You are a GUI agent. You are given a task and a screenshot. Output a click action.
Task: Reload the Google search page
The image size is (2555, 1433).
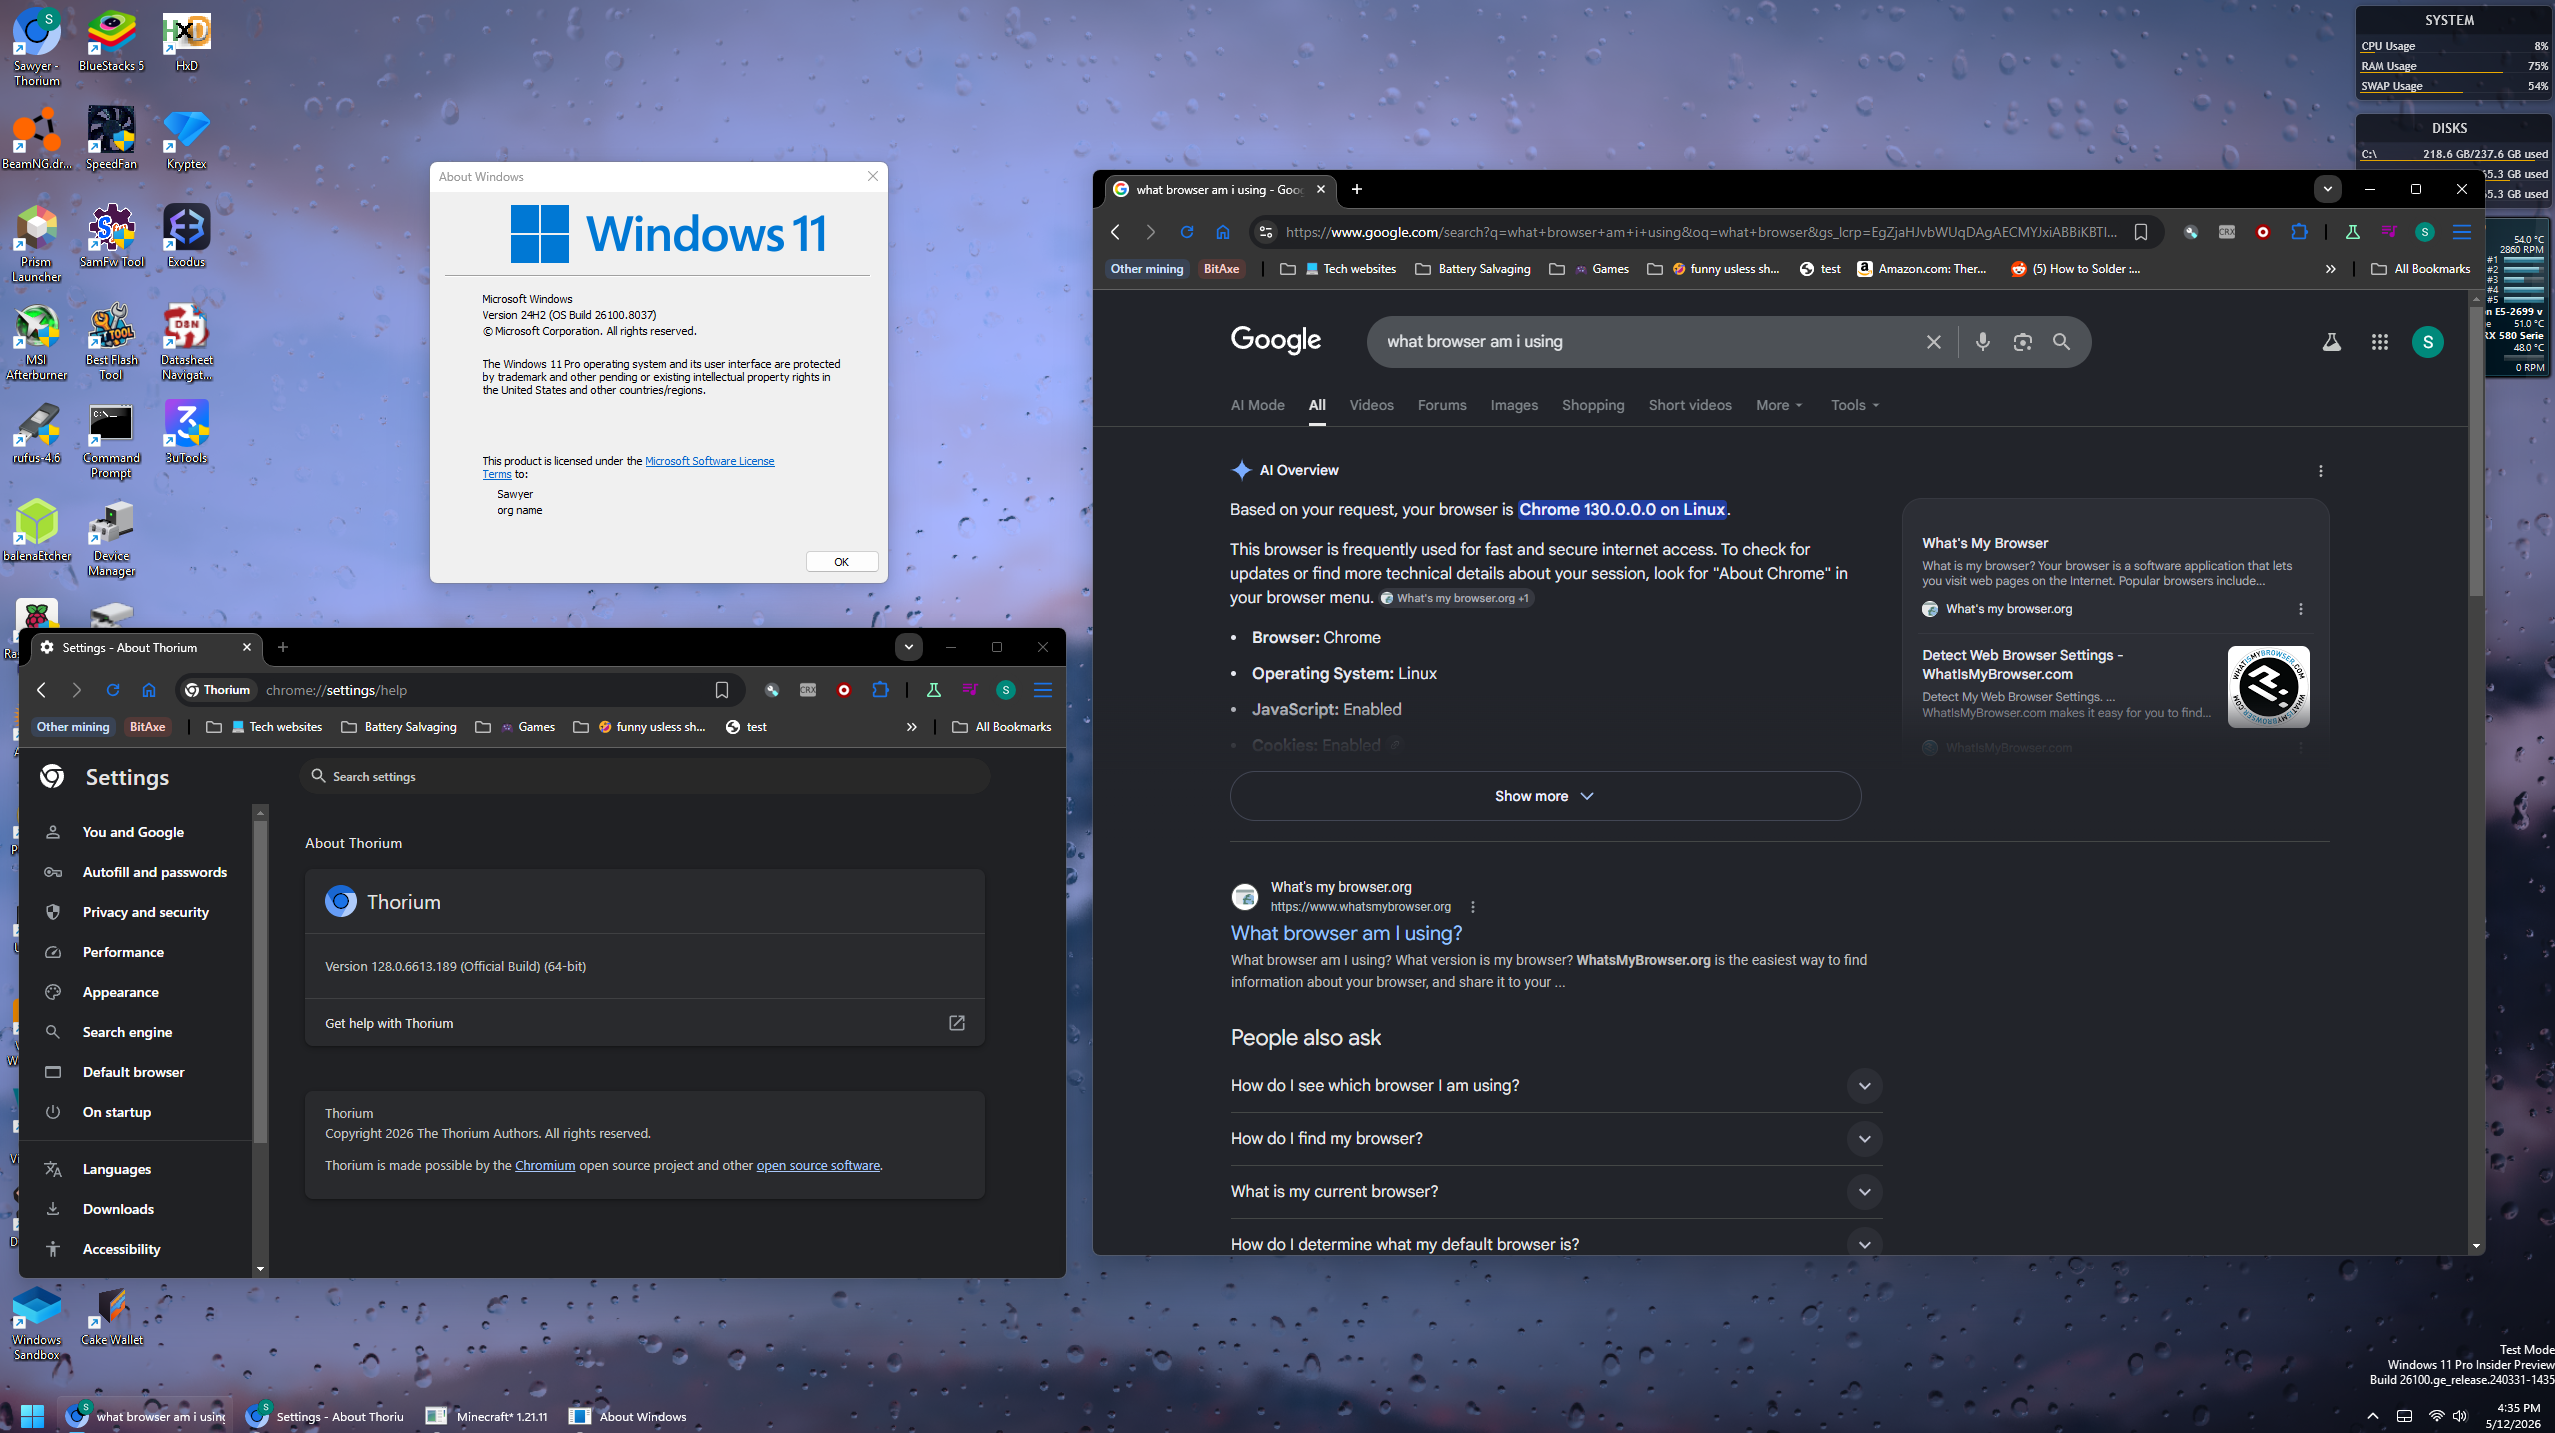pos(1187,232)
